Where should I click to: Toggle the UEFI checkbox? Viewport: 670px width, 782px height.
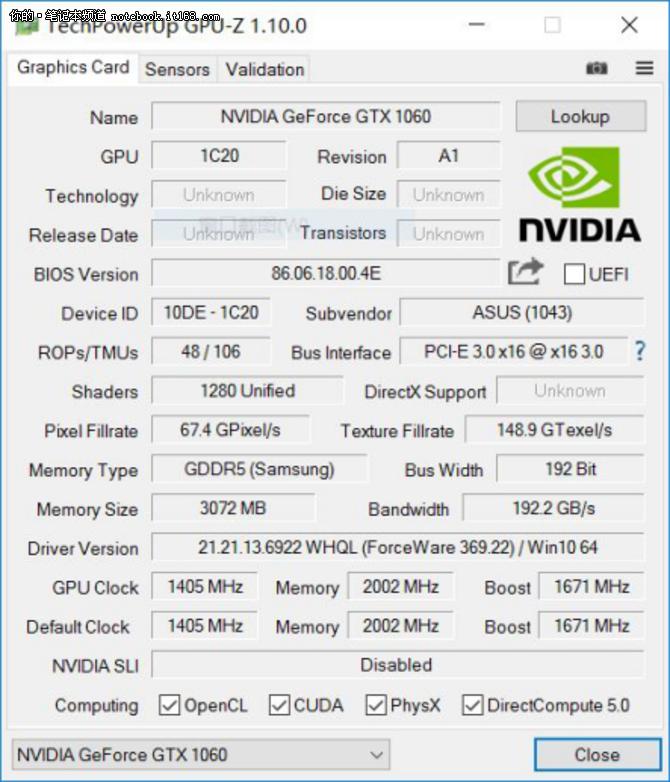click(574, 274)
